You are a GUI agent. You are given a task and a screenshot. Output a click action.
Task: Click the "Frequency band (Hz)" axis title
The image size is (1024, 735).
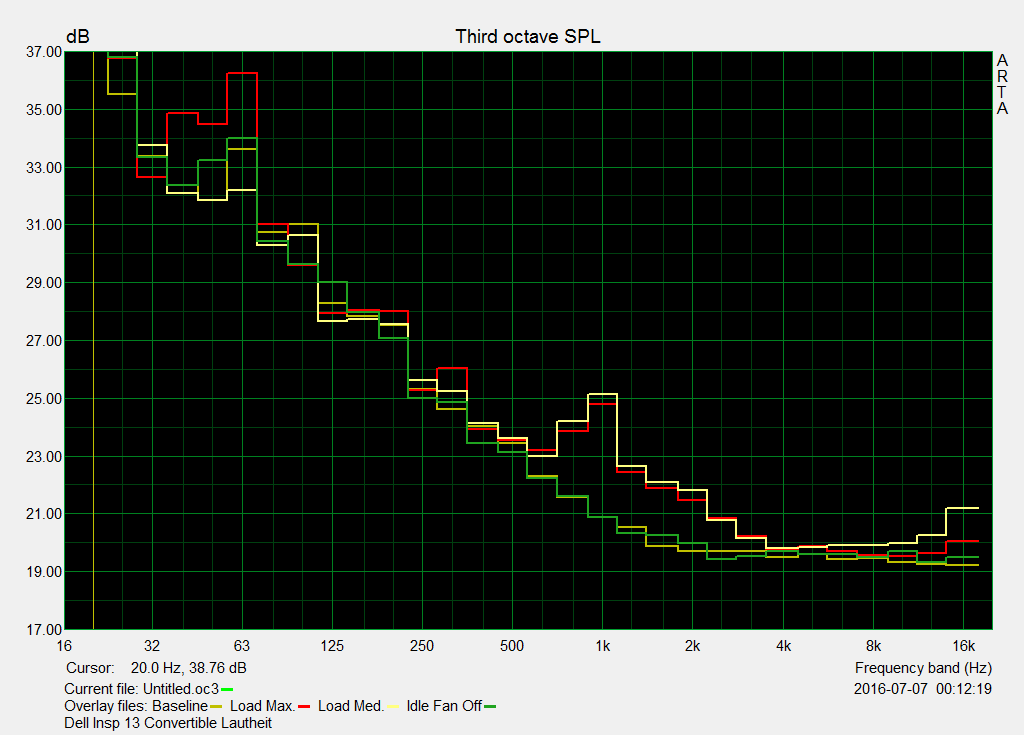pyautogui.click(x=923, y=668)
